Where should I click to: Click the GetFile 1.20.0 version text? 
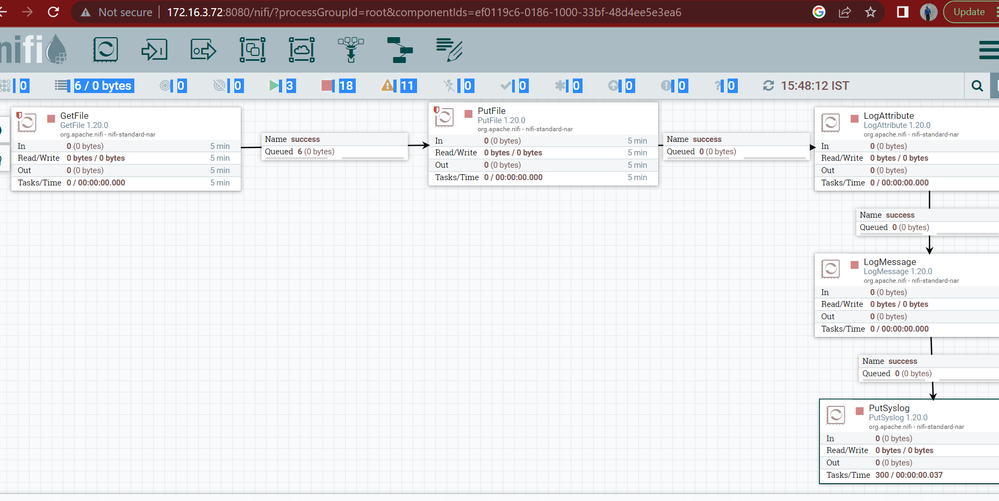click(x=84, y=126)
